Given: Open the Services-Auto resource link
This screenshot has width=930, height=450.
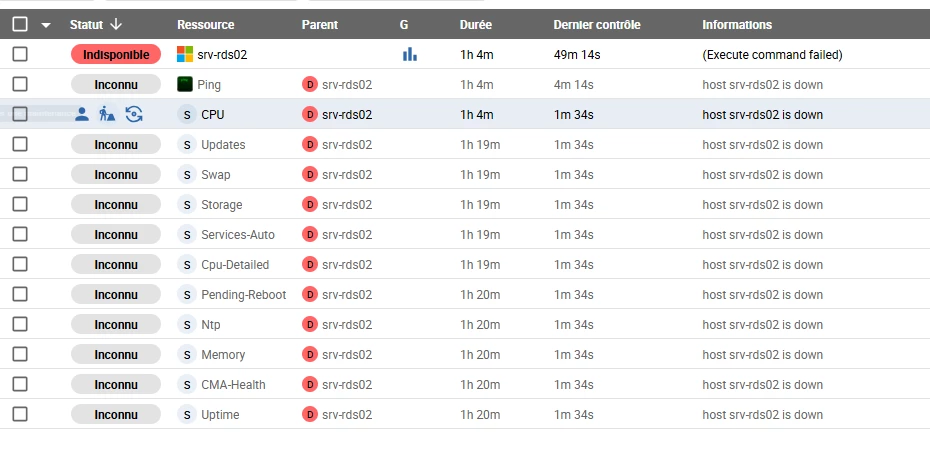Looking at the screenshot, I should [x=237, y=234].
